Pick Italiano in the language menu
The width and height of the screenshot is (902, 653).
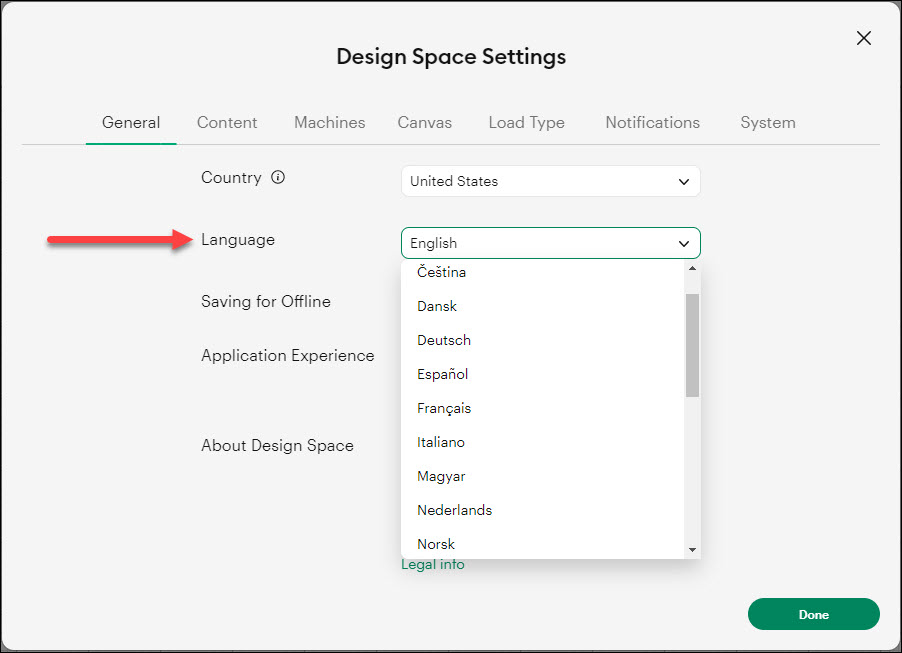tap(440, 442)
